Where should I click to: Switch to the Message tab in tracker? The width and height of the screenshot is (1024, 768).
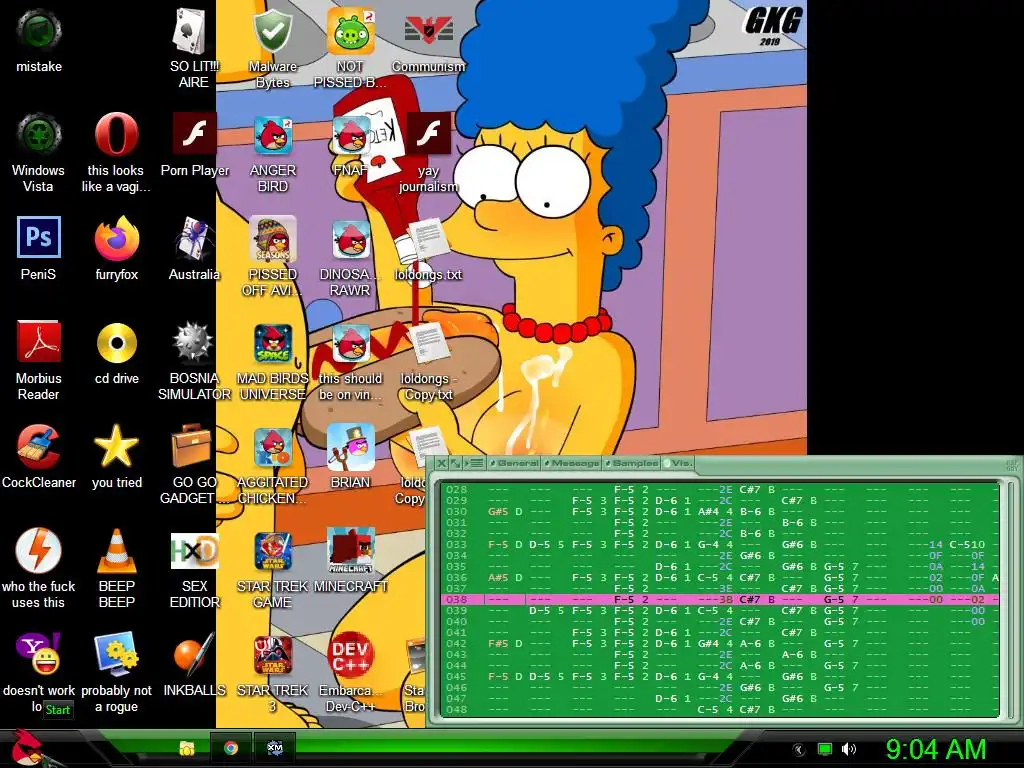click(x=572, y=463)
